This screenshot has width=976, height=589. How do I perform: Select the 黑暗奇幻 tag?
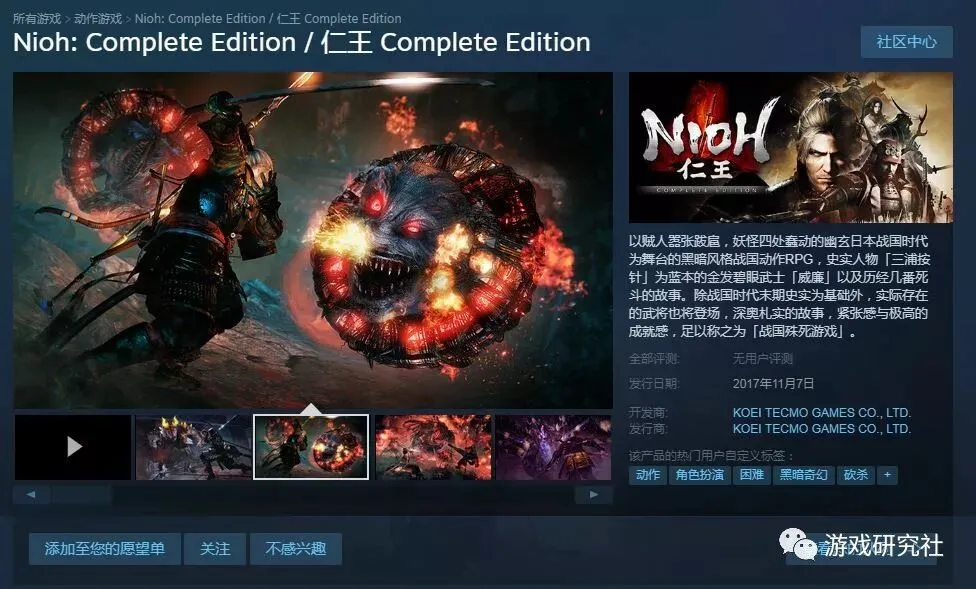(804, 475)
